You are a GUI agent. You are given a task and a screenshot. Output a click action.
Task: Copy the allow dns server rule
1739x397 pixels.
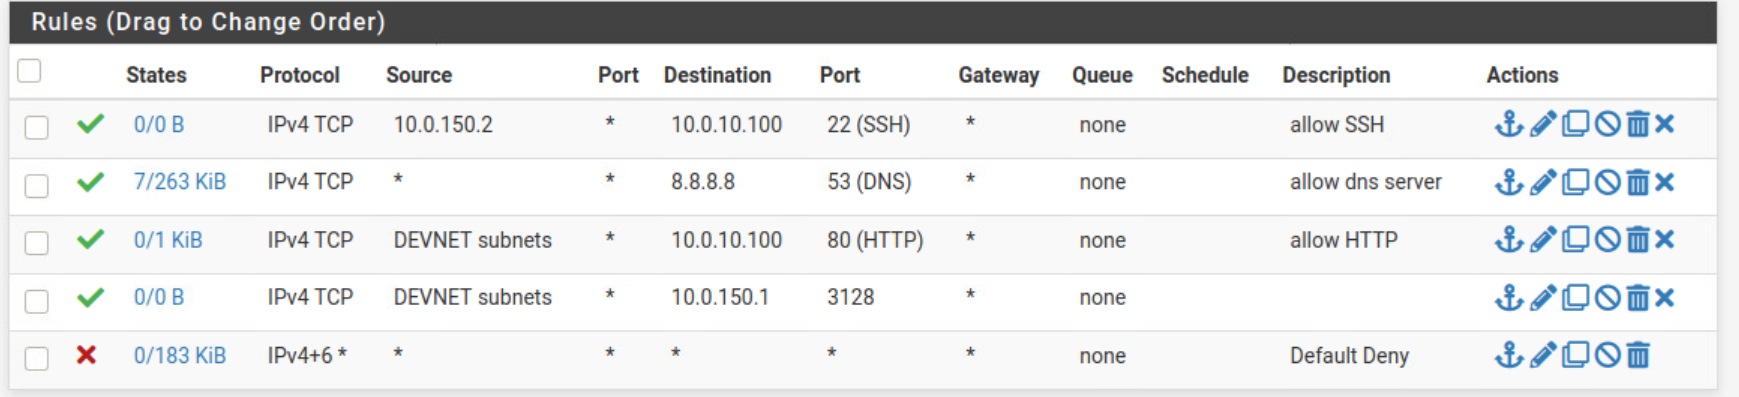coord(1575,182)
